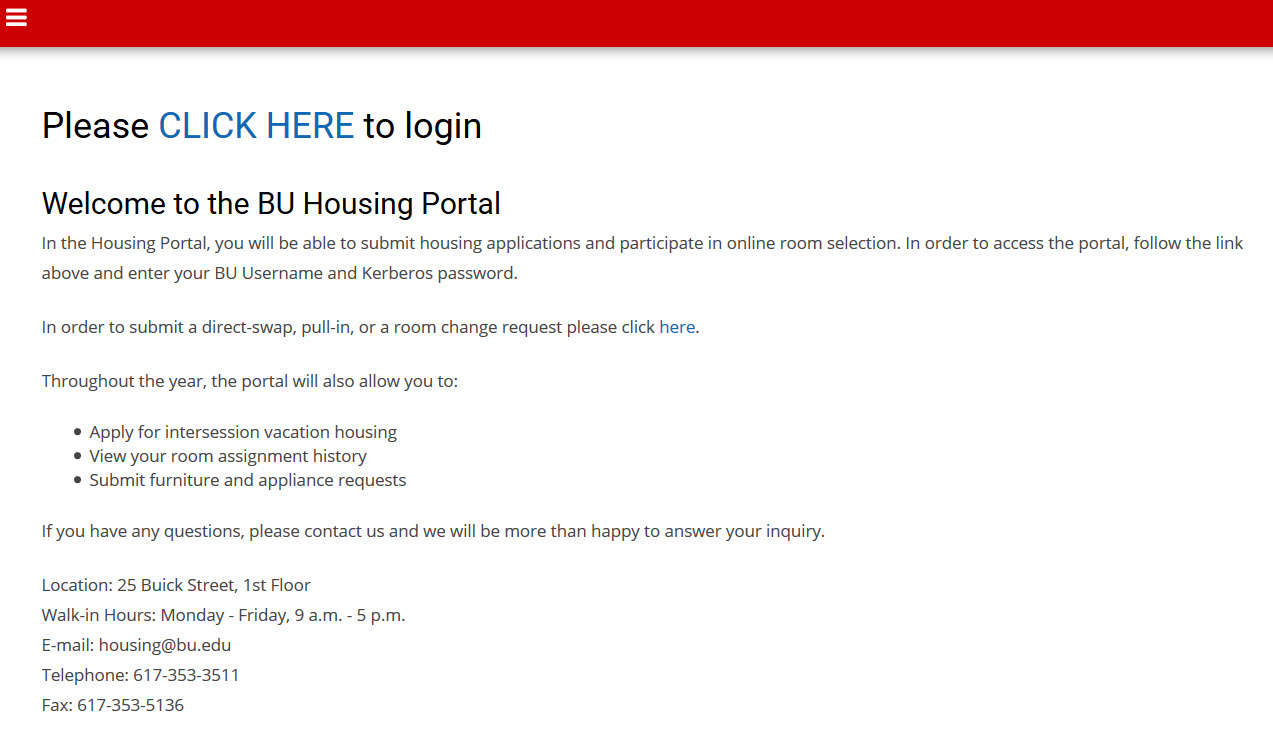Click the 'If you have any questions' sentence
This screenshot has height=738, width=1273.
click(433, 531)
